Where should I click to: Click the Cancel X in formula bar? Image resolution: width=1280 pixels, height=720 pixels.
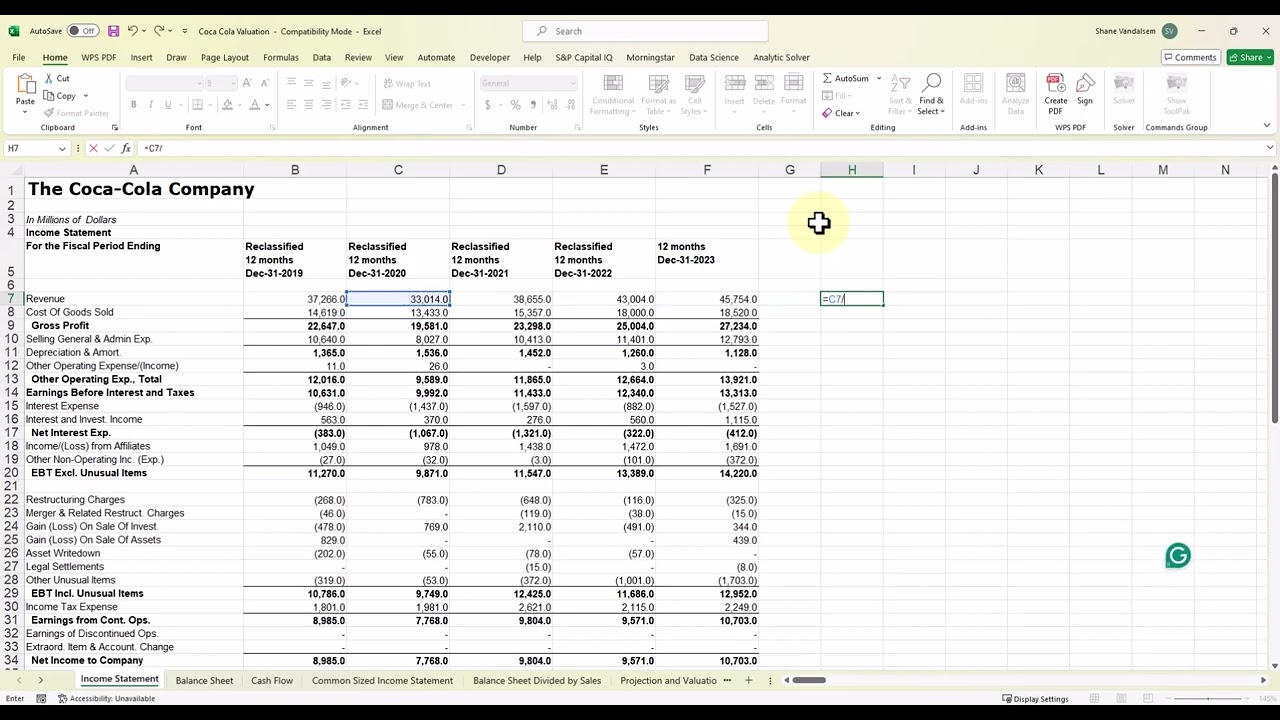(x=93, y=148)
